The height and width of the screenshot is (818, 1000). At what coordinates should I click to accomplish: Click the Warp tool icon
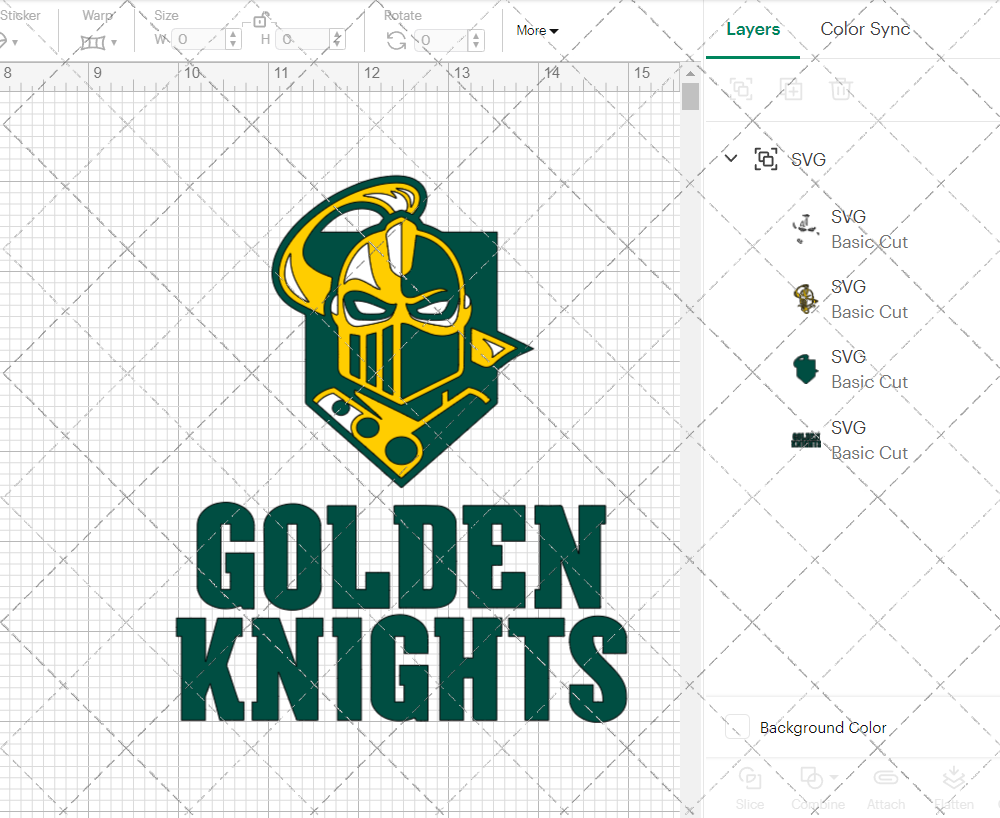point(95,42)
